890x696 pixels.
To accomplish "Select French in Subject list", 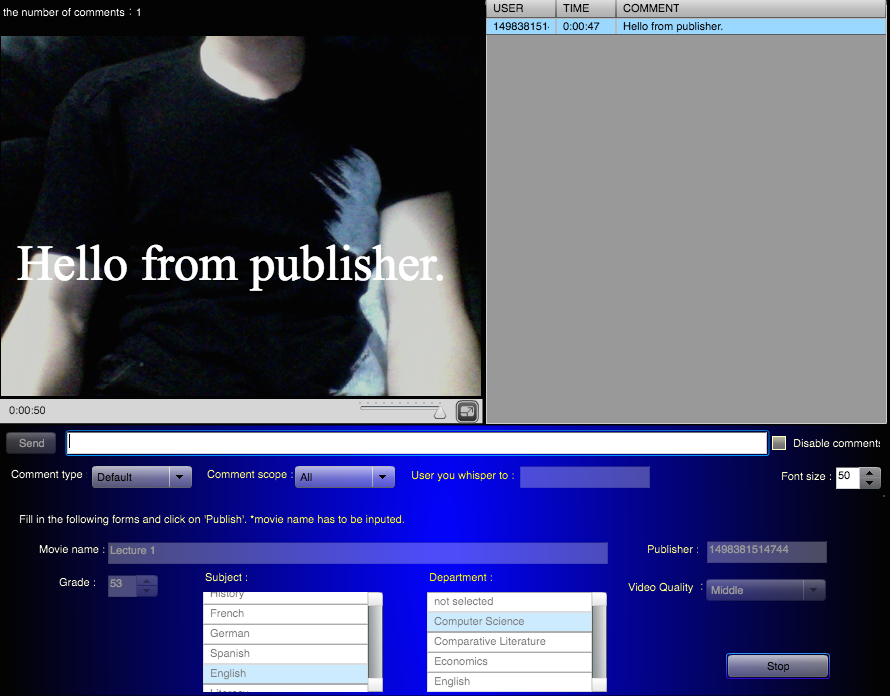I will (286, 614).
